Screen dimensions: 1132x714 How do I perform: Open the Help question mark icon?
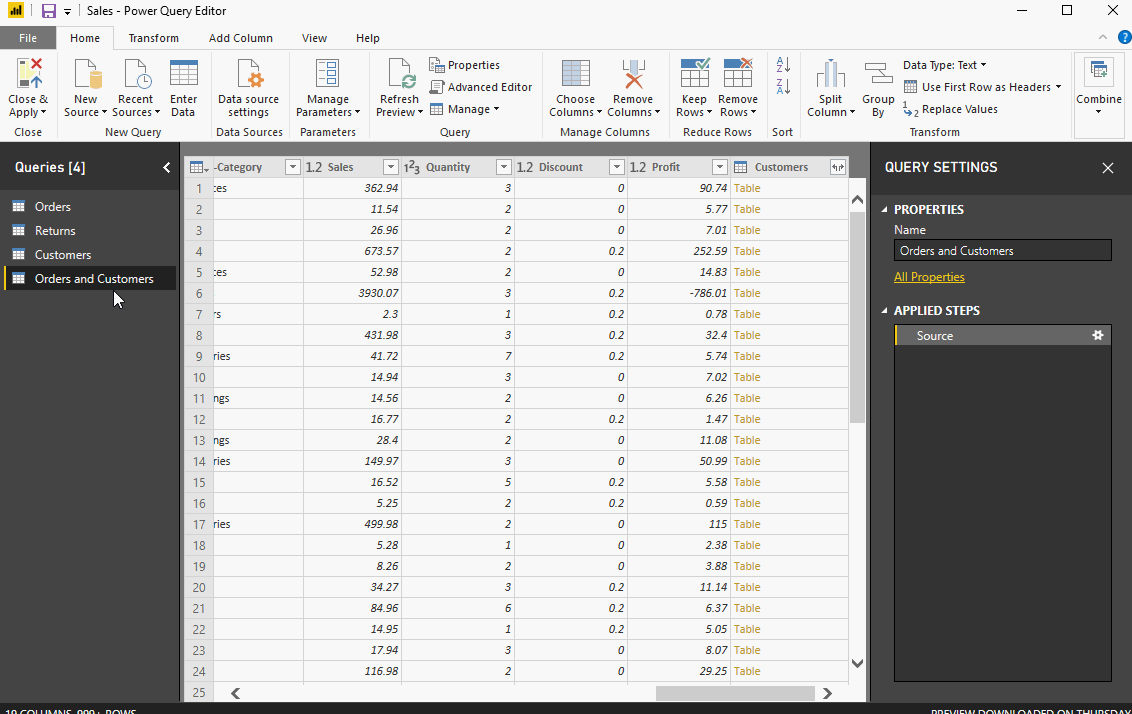(1124, 38)
